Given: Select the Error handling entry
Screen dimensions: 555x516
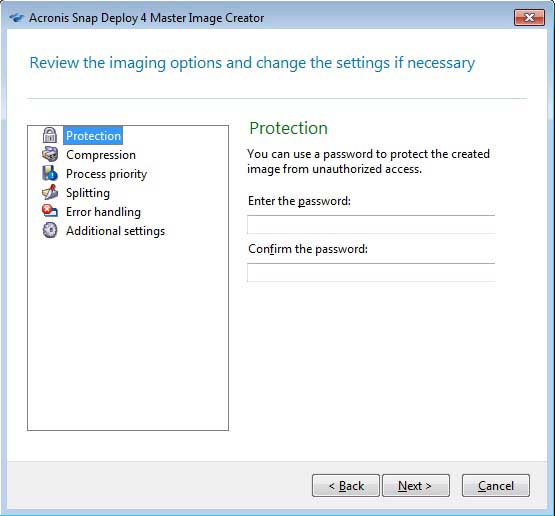Looking at the screenshot, I should point(103,212).
